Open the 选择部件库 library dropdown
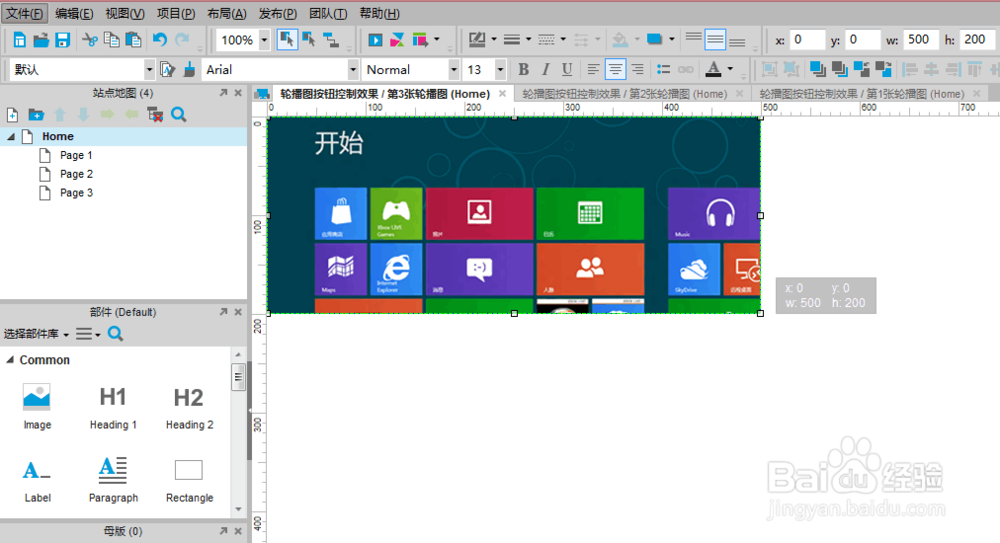This screenshot has width=1000, height=543. [x=36, y=334]
